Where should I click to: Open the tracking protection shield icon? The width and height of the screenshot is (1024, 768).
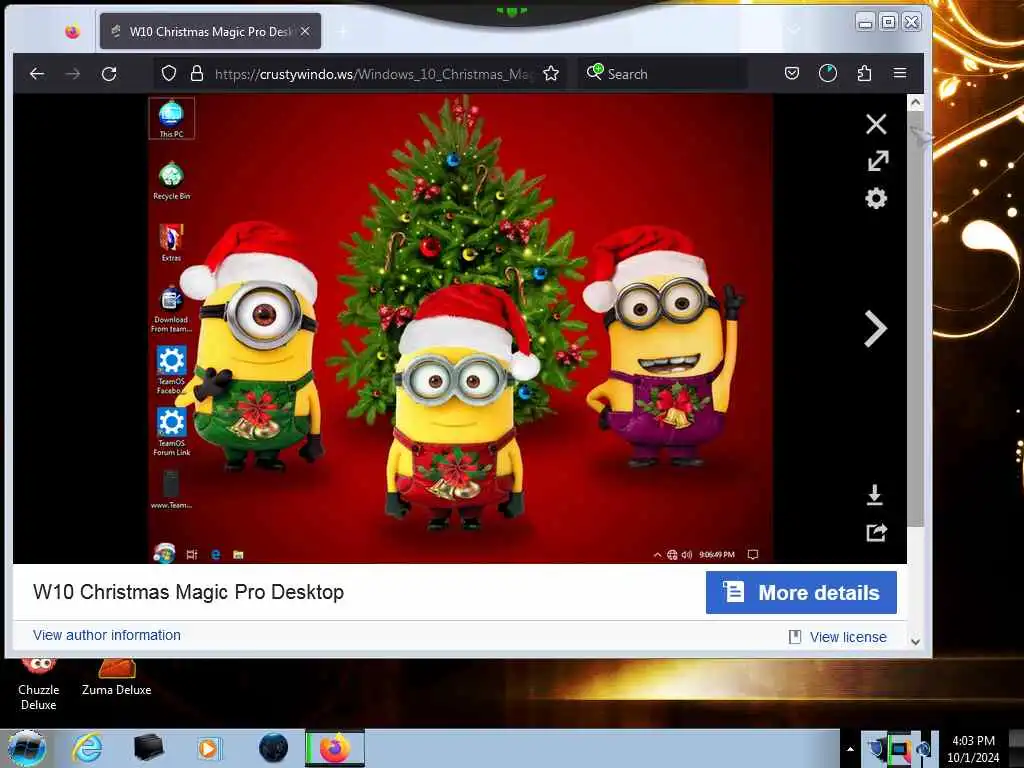pos(168,73)
